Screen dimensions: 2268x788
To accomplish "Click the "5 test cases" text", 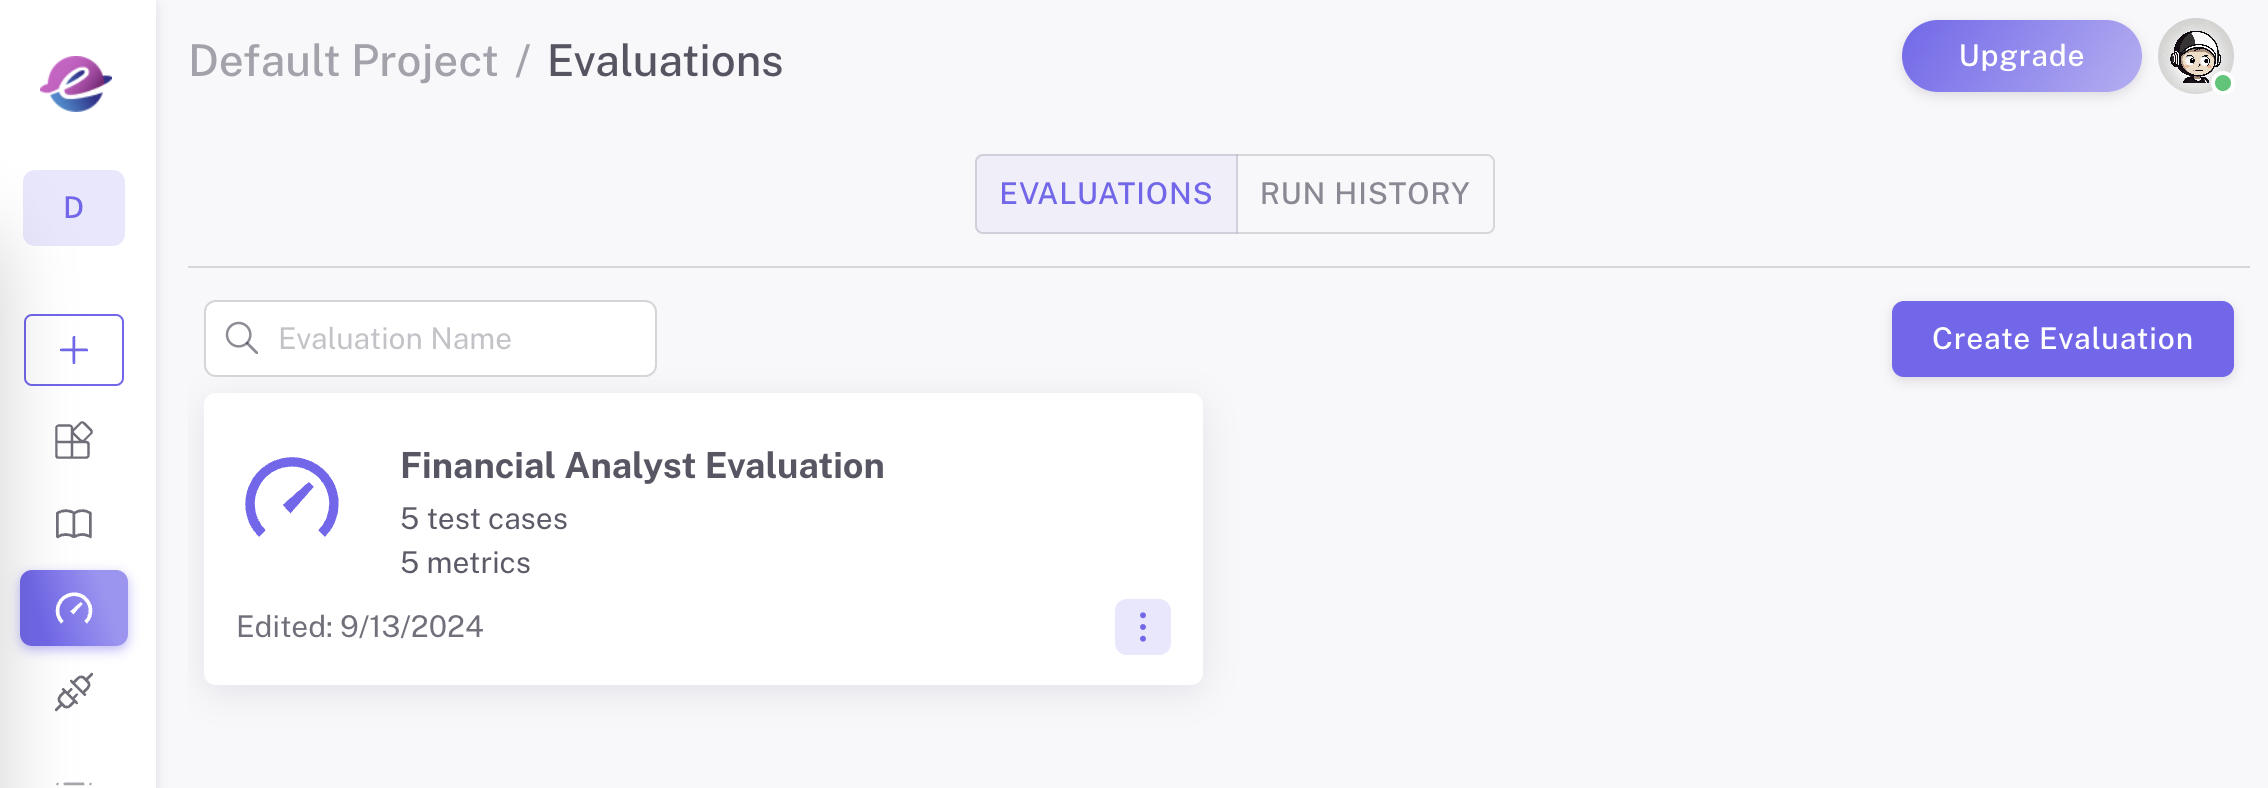I will [484, 519].
